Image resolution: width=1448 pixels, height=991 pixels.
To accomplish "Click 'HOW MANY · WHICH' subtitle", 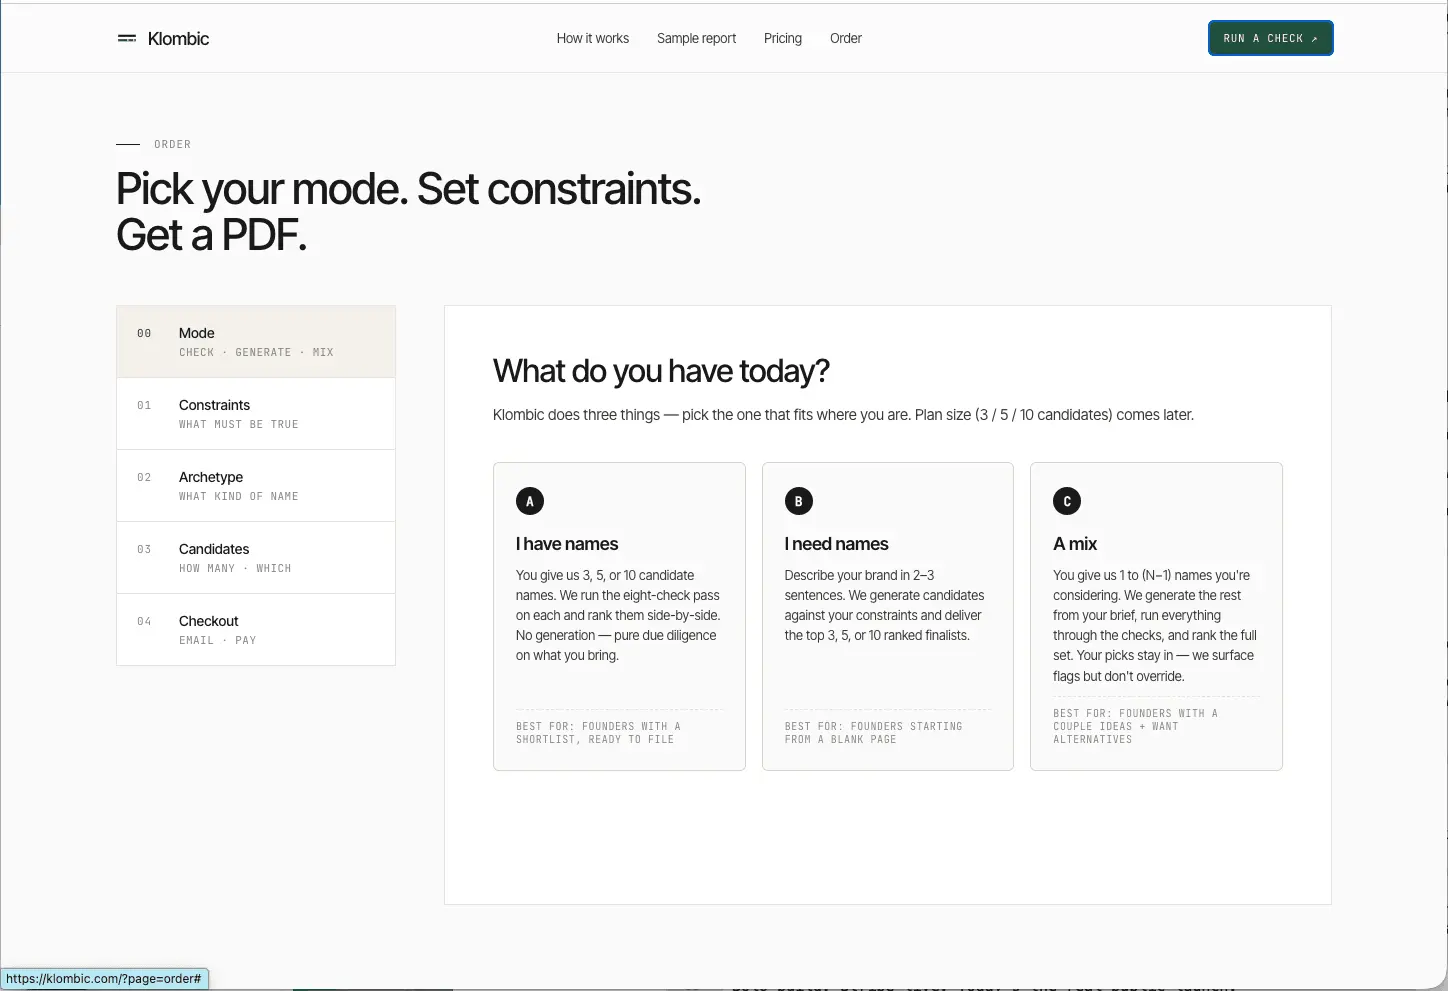I will [x=235, y=568].
